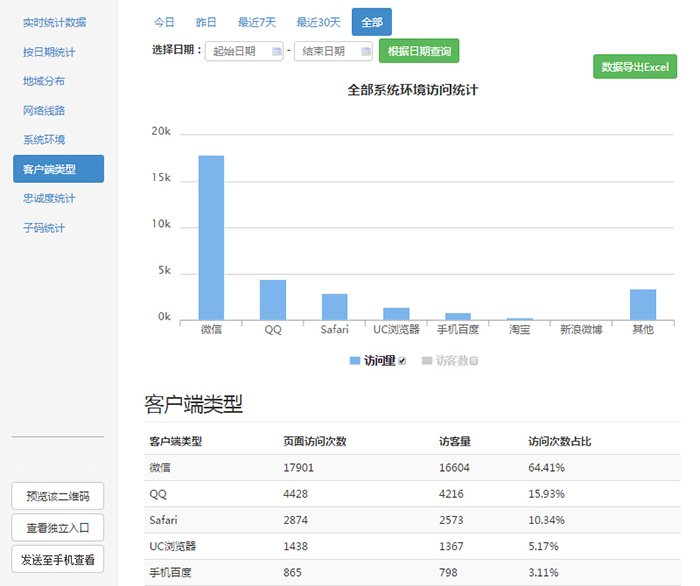Open calendar icon in 起始日期 field
This screenshot has height=586, width=700.
point(276,51)
